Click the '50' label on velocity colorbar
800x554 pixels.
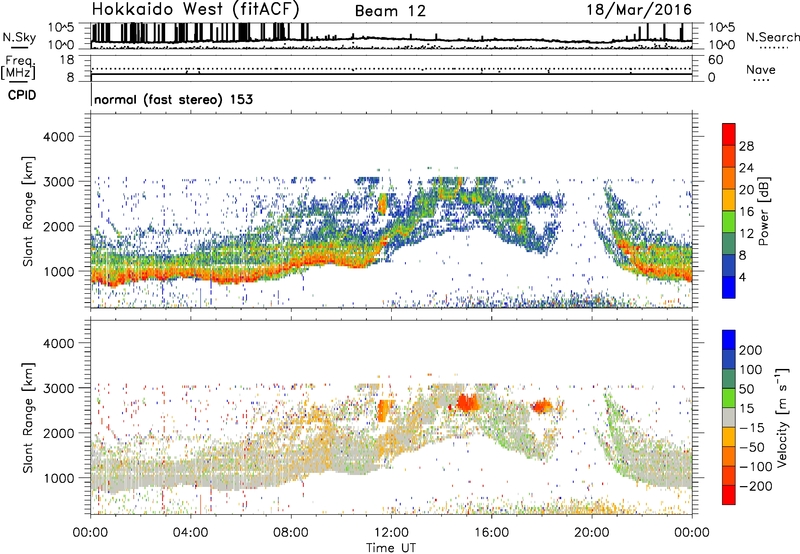pos(746,389)
